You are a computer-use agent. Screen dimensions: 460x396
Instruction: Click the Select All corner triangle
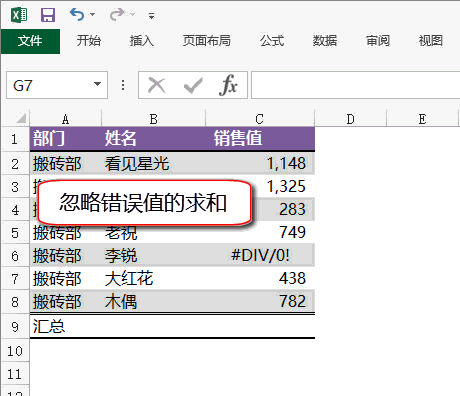point(21,118)
